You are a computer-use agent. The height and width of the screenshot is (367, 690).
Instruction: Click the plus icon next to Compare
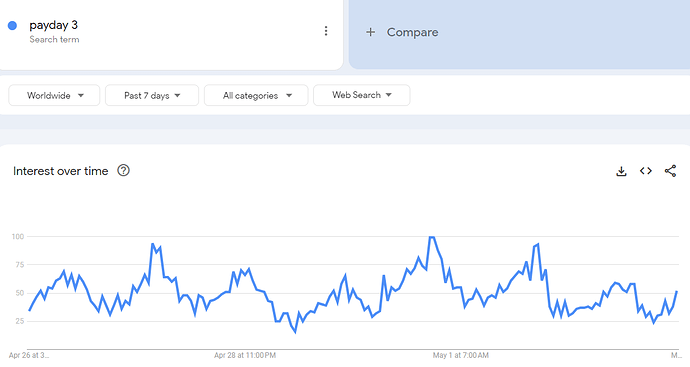coord(371,32)
